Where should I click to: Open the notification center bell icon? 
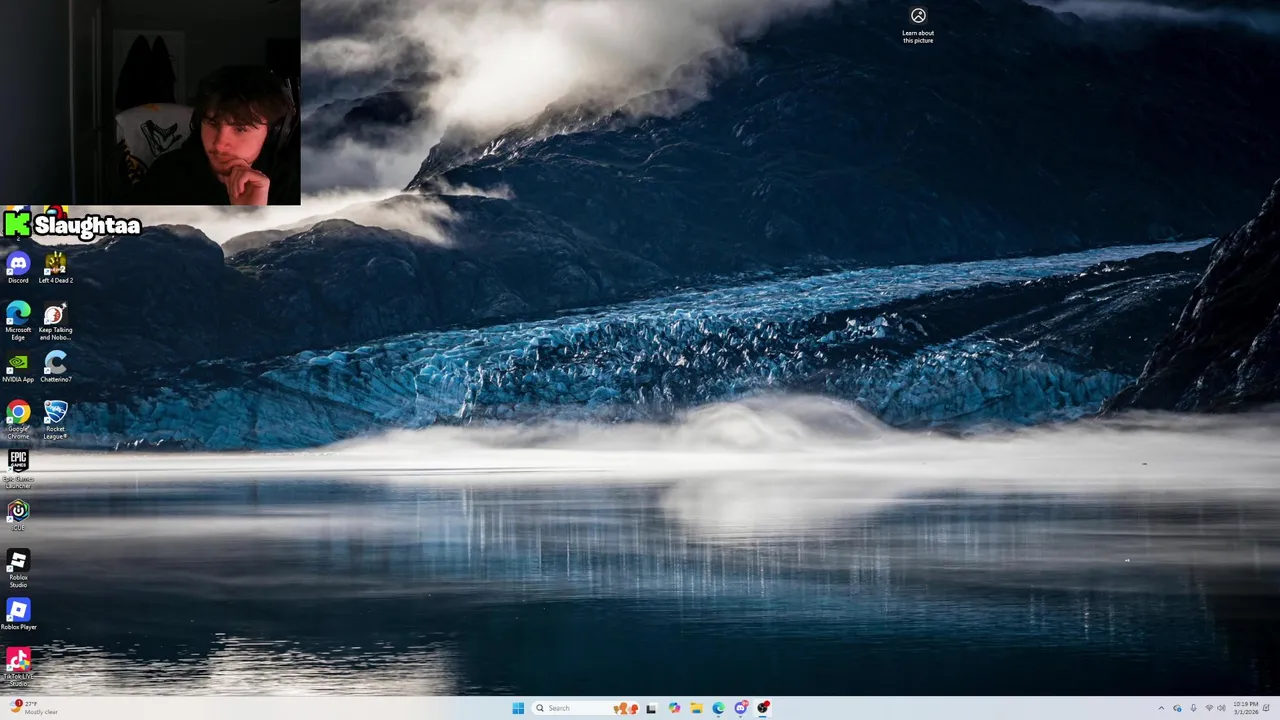(x=1266, y=708)
